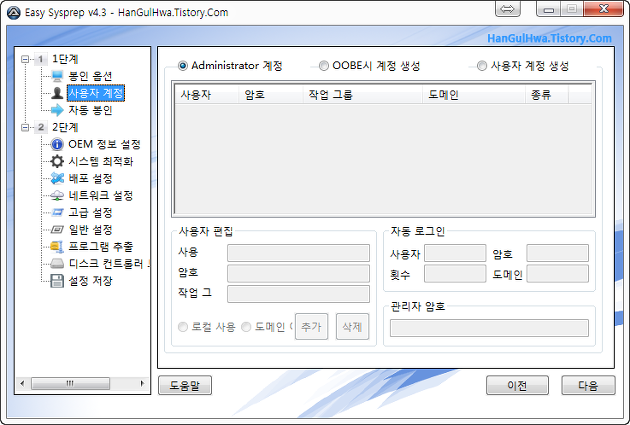
Task: Open 봉인 옵션 in the tree
Action: click(90, 76)
